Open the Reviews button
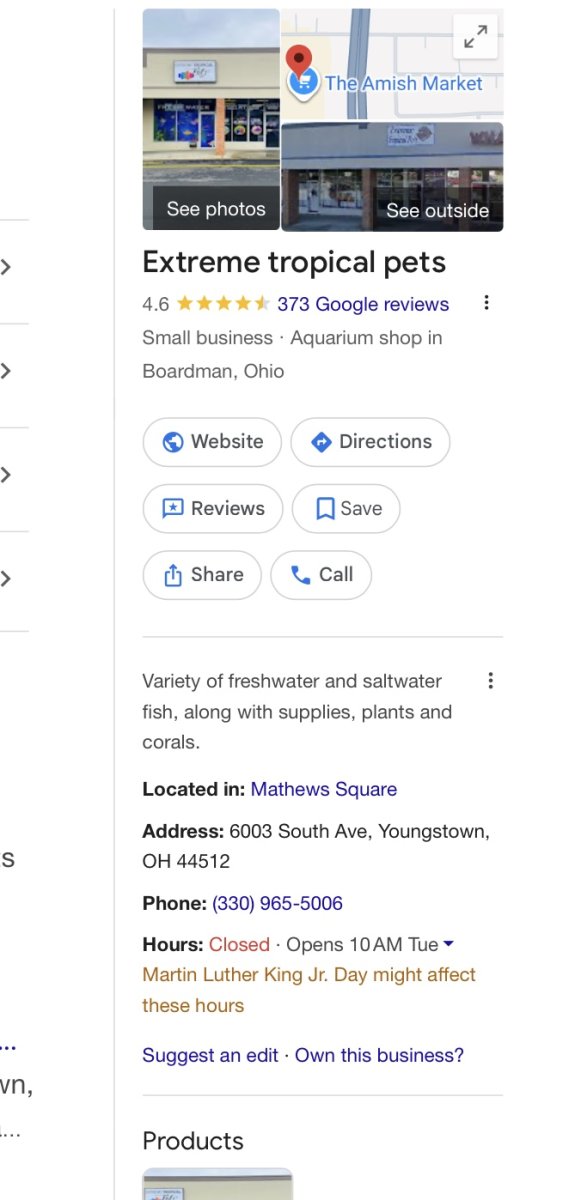575x1200 pixels. 213,508
